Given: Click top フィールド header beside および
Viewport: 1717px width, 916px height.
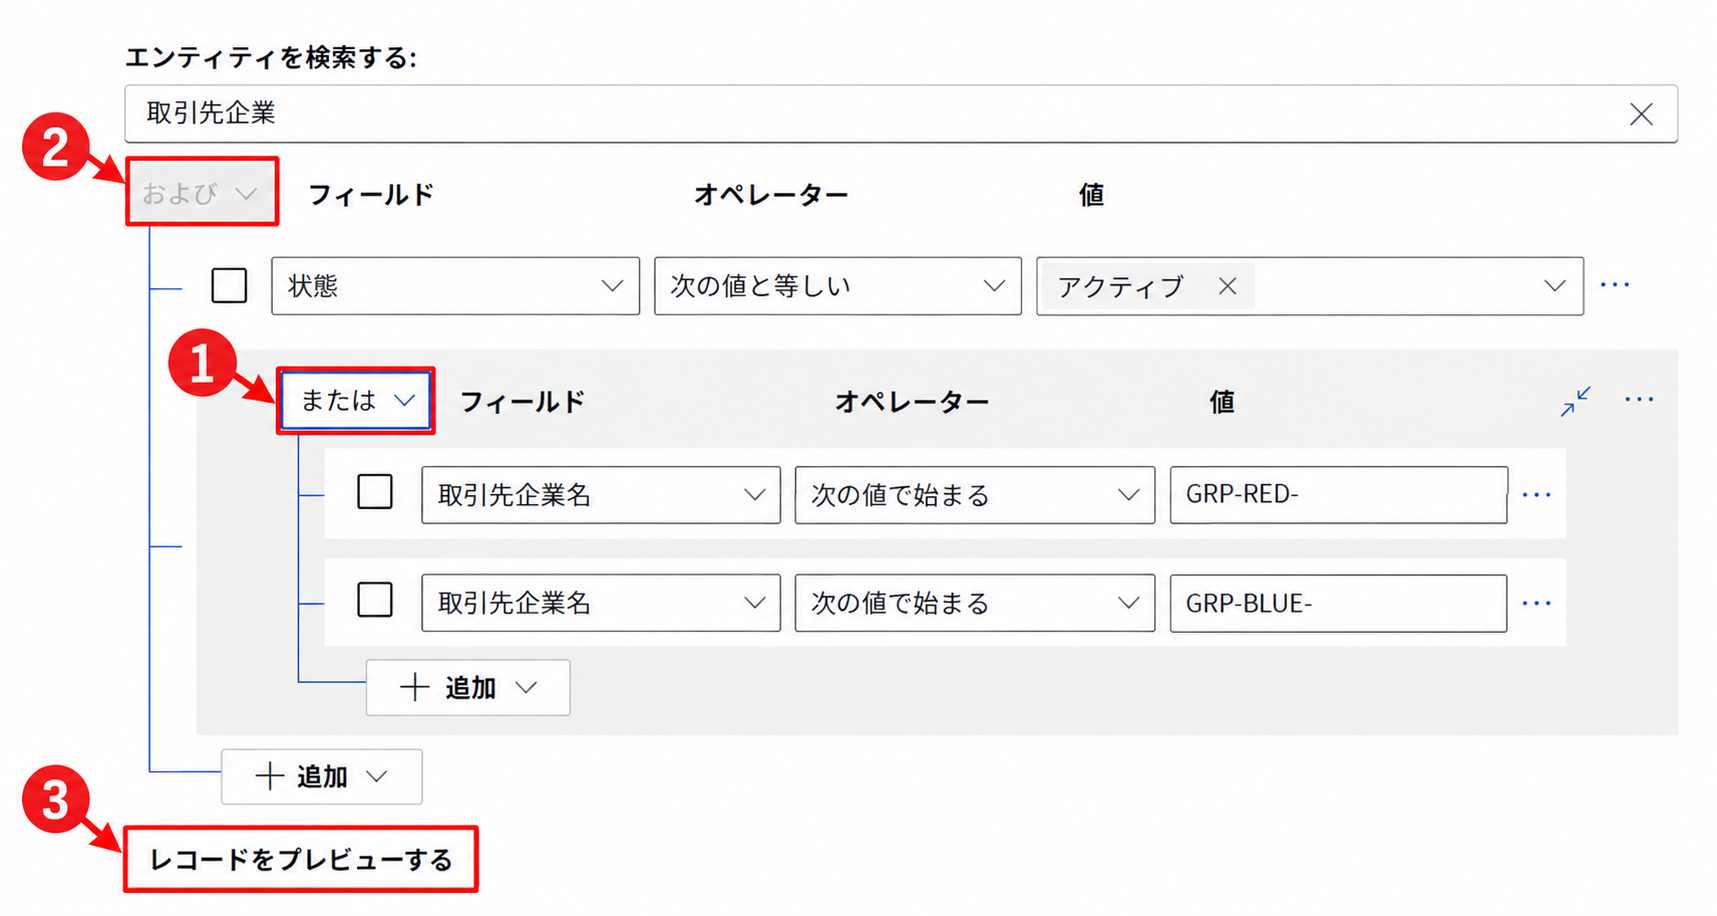Looking at the screenshot, I should pyautogui.click(x=371, y=194).
